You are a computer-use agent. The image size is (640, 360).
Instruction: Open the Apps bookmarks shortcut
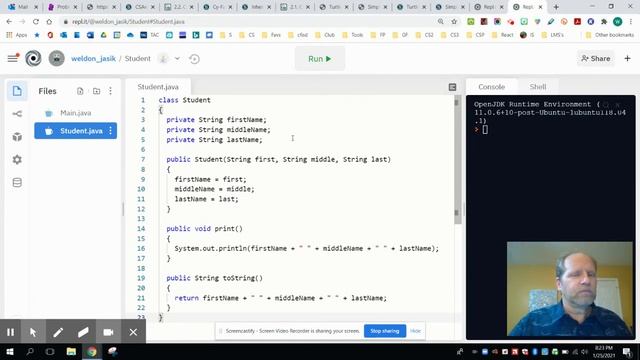(x=17, y=35)
